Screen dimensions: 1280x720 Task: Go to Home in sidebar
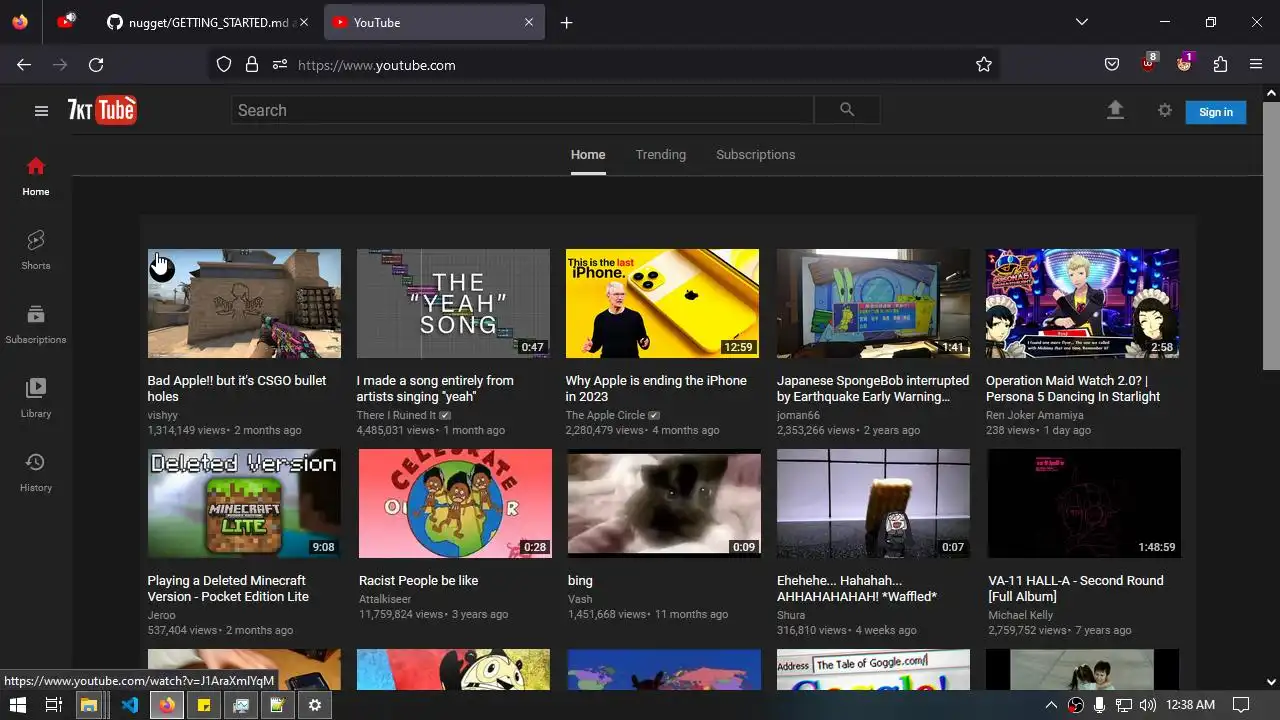(x=36, y=176)
